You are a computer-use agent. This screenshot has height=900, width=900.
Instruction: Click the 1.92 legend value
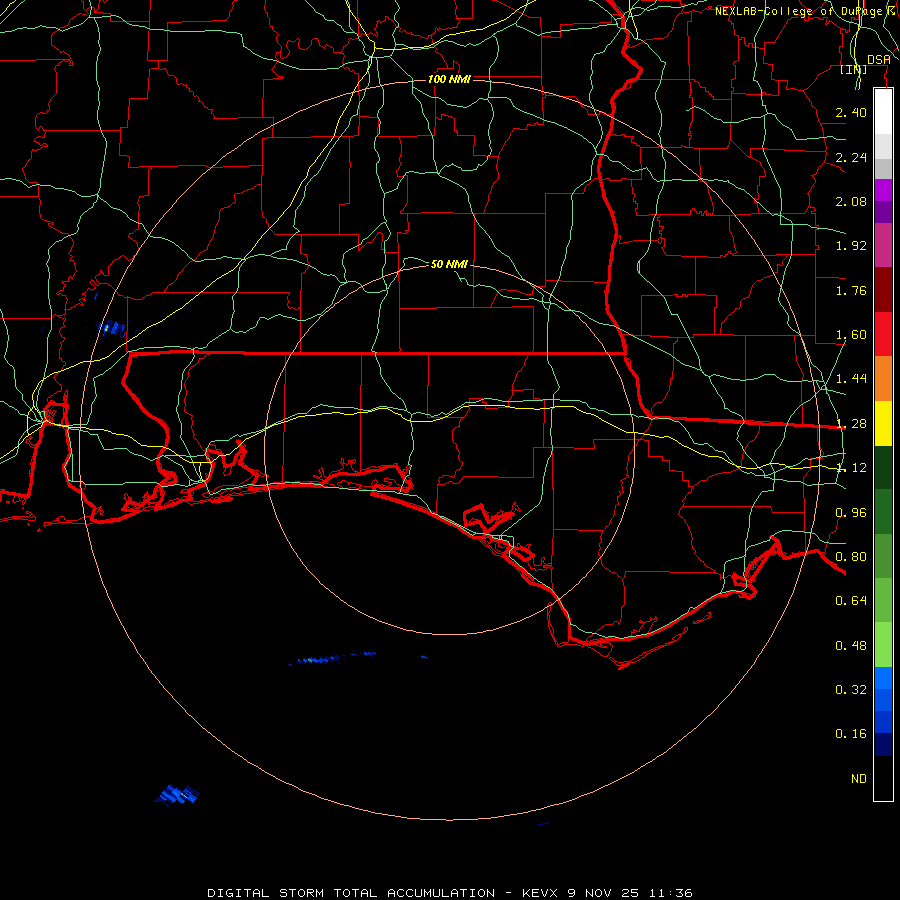coord(851,246)
